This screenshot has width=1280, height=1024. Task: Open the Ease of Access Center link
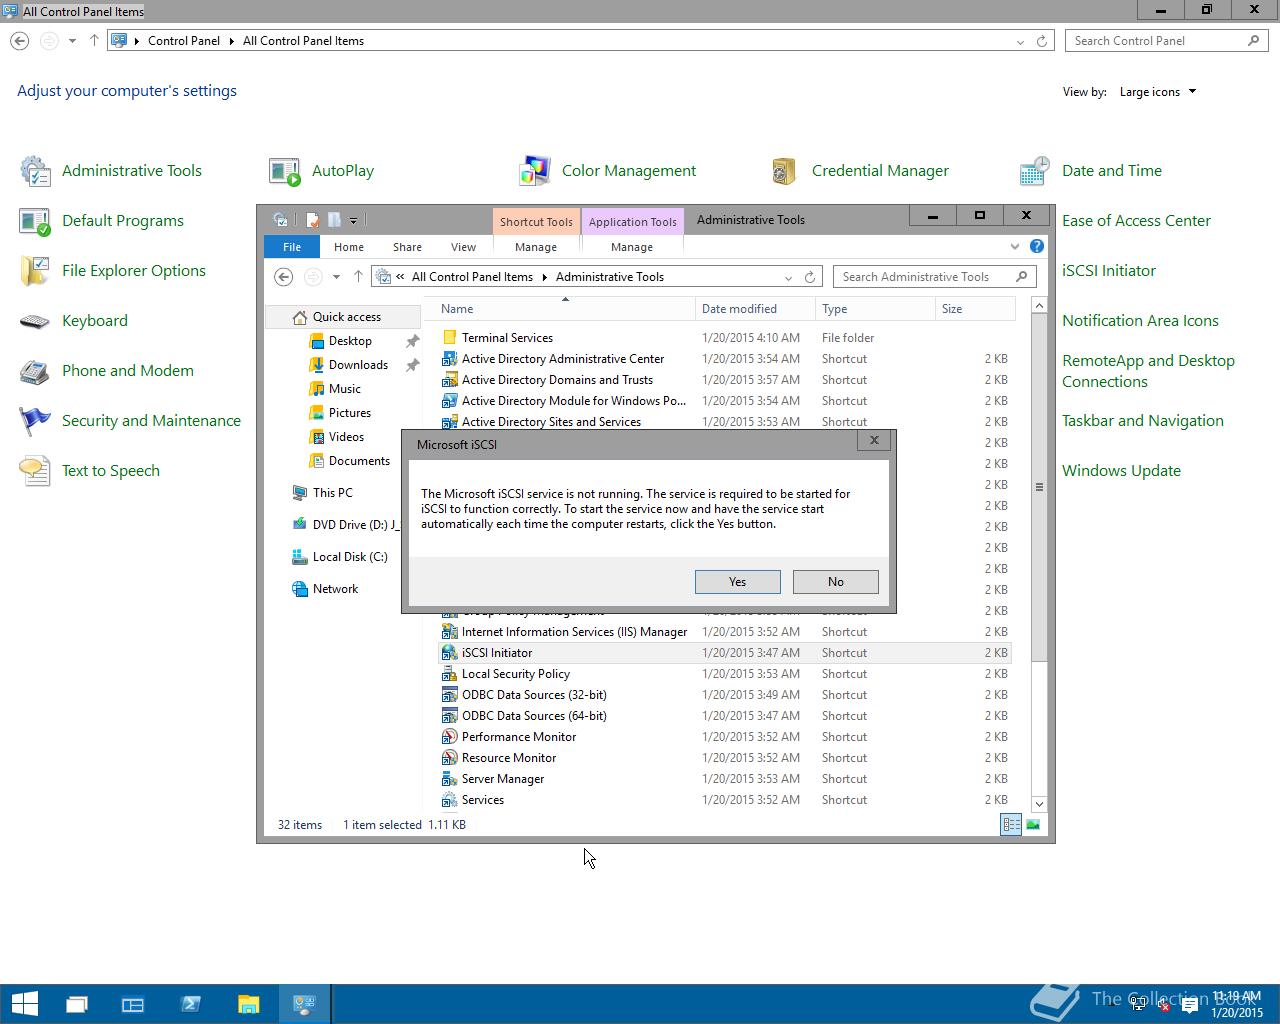[1136, 221]
